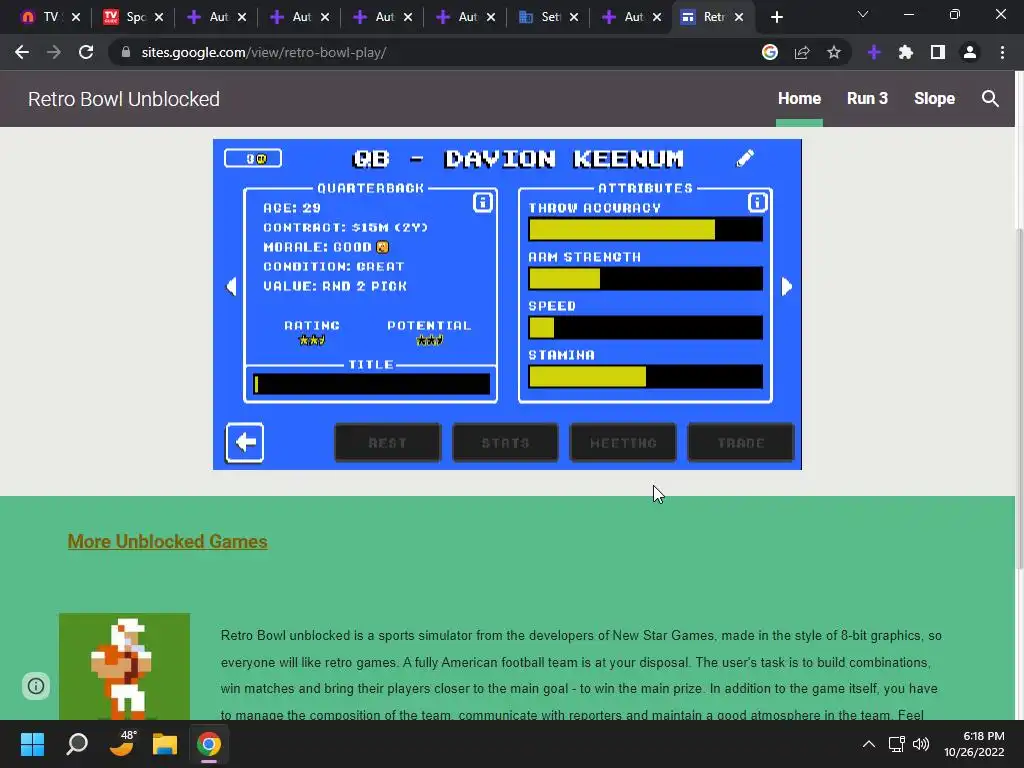
Task: Open the tab search dropdown chevron
Action: (x=863, y=14)
